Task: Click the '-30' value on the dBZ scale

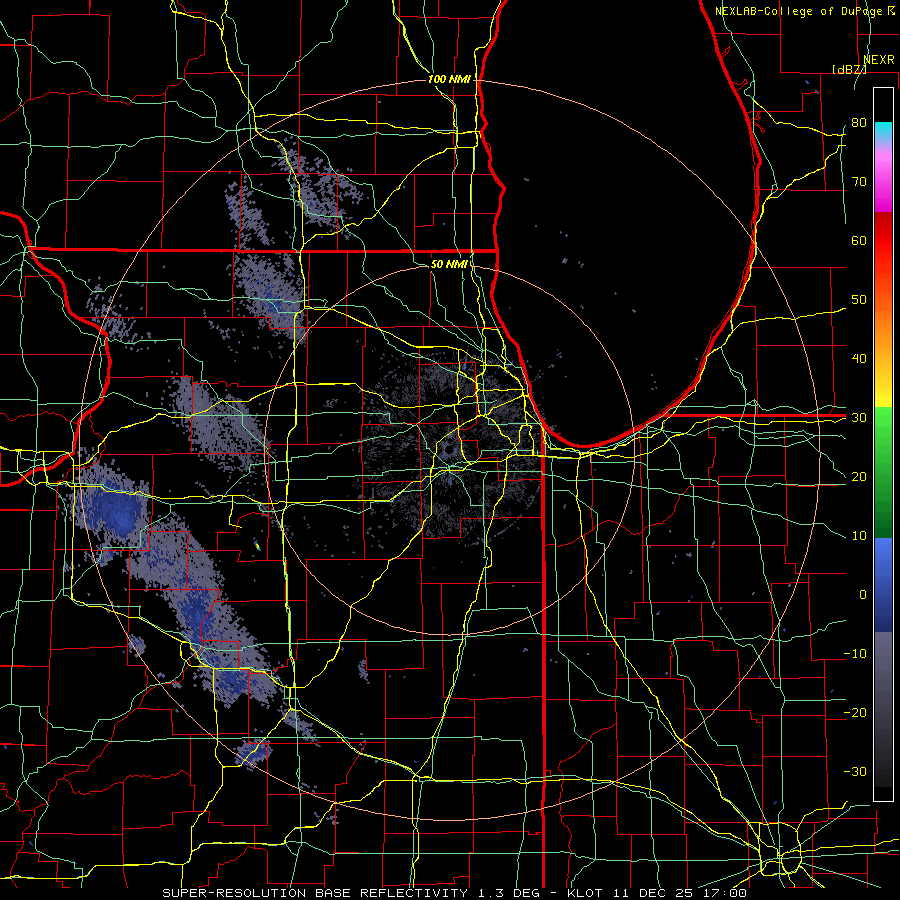Action: (855, 771)
